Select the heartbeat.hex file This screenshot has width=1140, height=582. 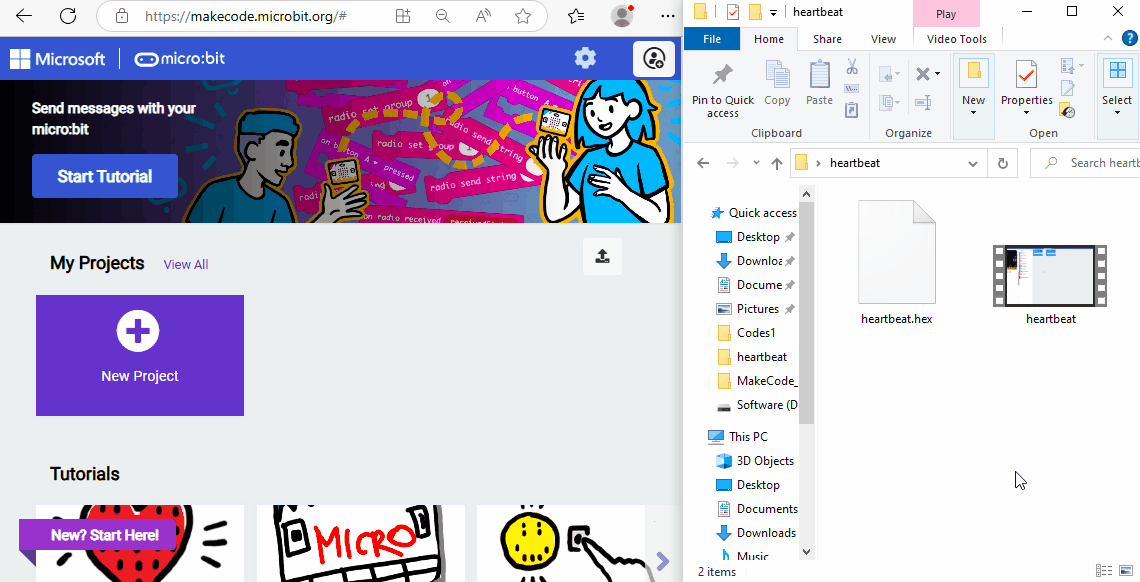point(896,263)
